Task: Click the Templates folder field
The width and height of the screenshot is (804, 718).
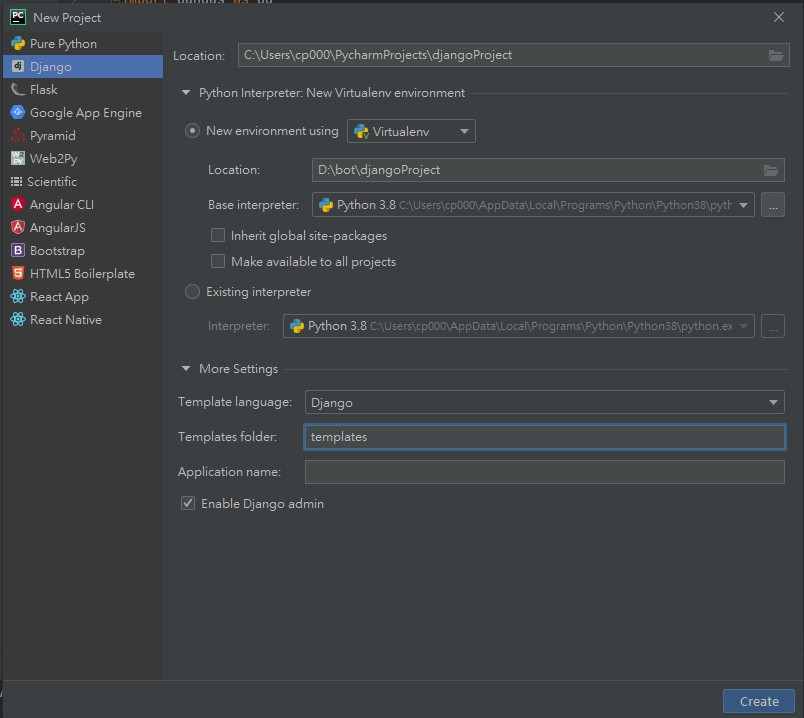Action: [545, 437]
